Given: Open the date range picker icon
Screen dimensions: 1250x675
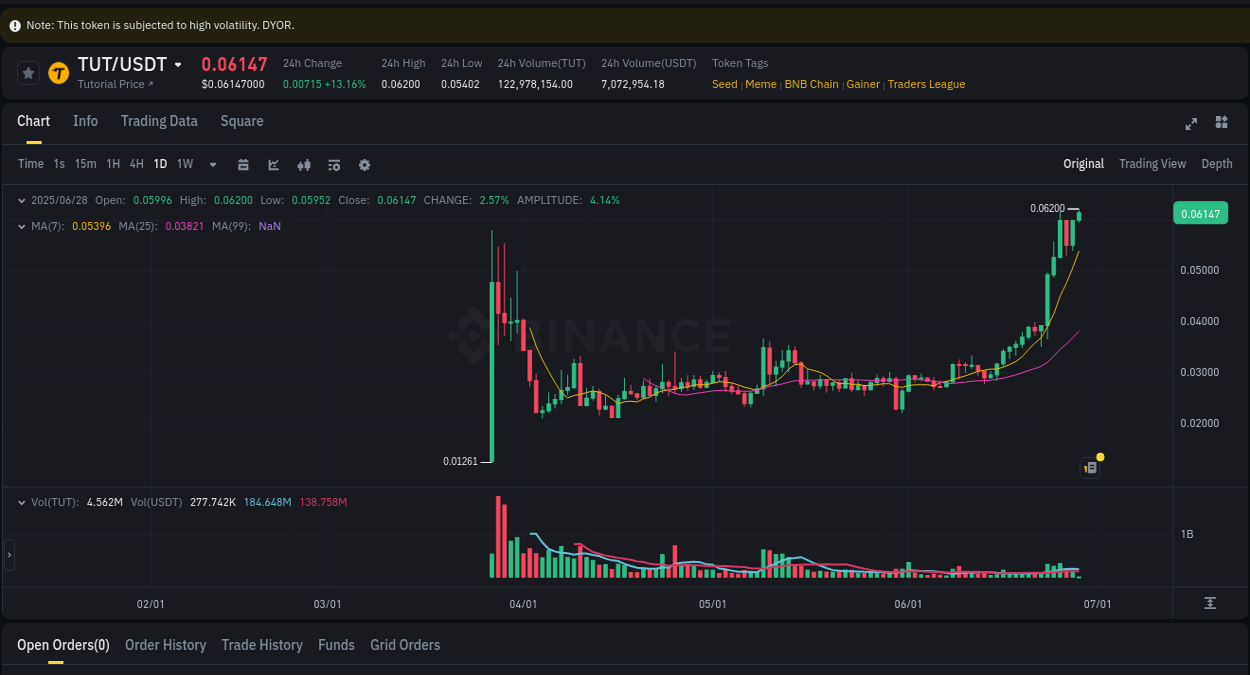Looking at the screenshot, I should pyautogui.click(x=243, y=163).
